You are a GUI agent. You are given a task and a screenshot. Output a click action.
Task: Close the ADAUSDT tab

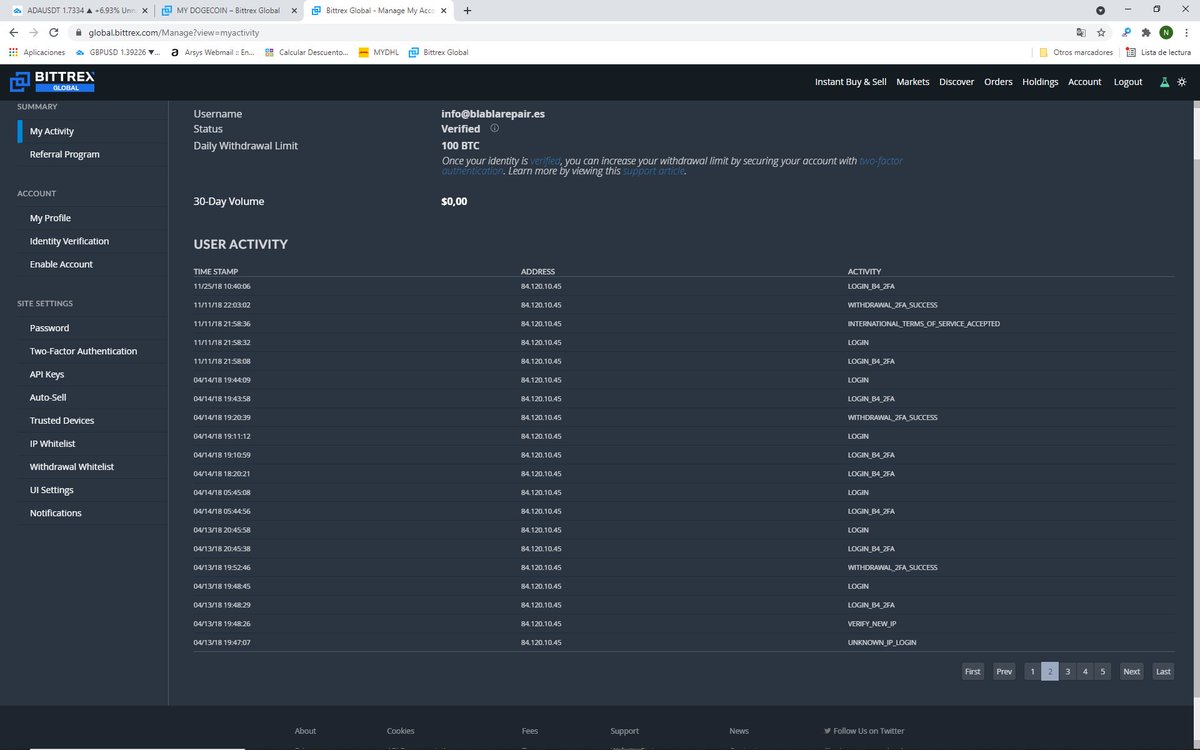click(143, 10)
